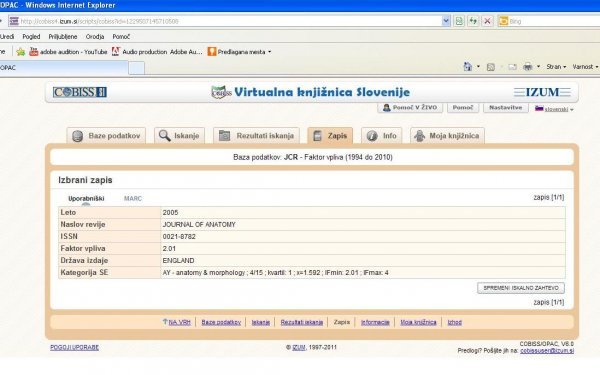The image size is (600, 375).
Task: Click the Pomoč v živo button
Action: (x=410, y=108)
